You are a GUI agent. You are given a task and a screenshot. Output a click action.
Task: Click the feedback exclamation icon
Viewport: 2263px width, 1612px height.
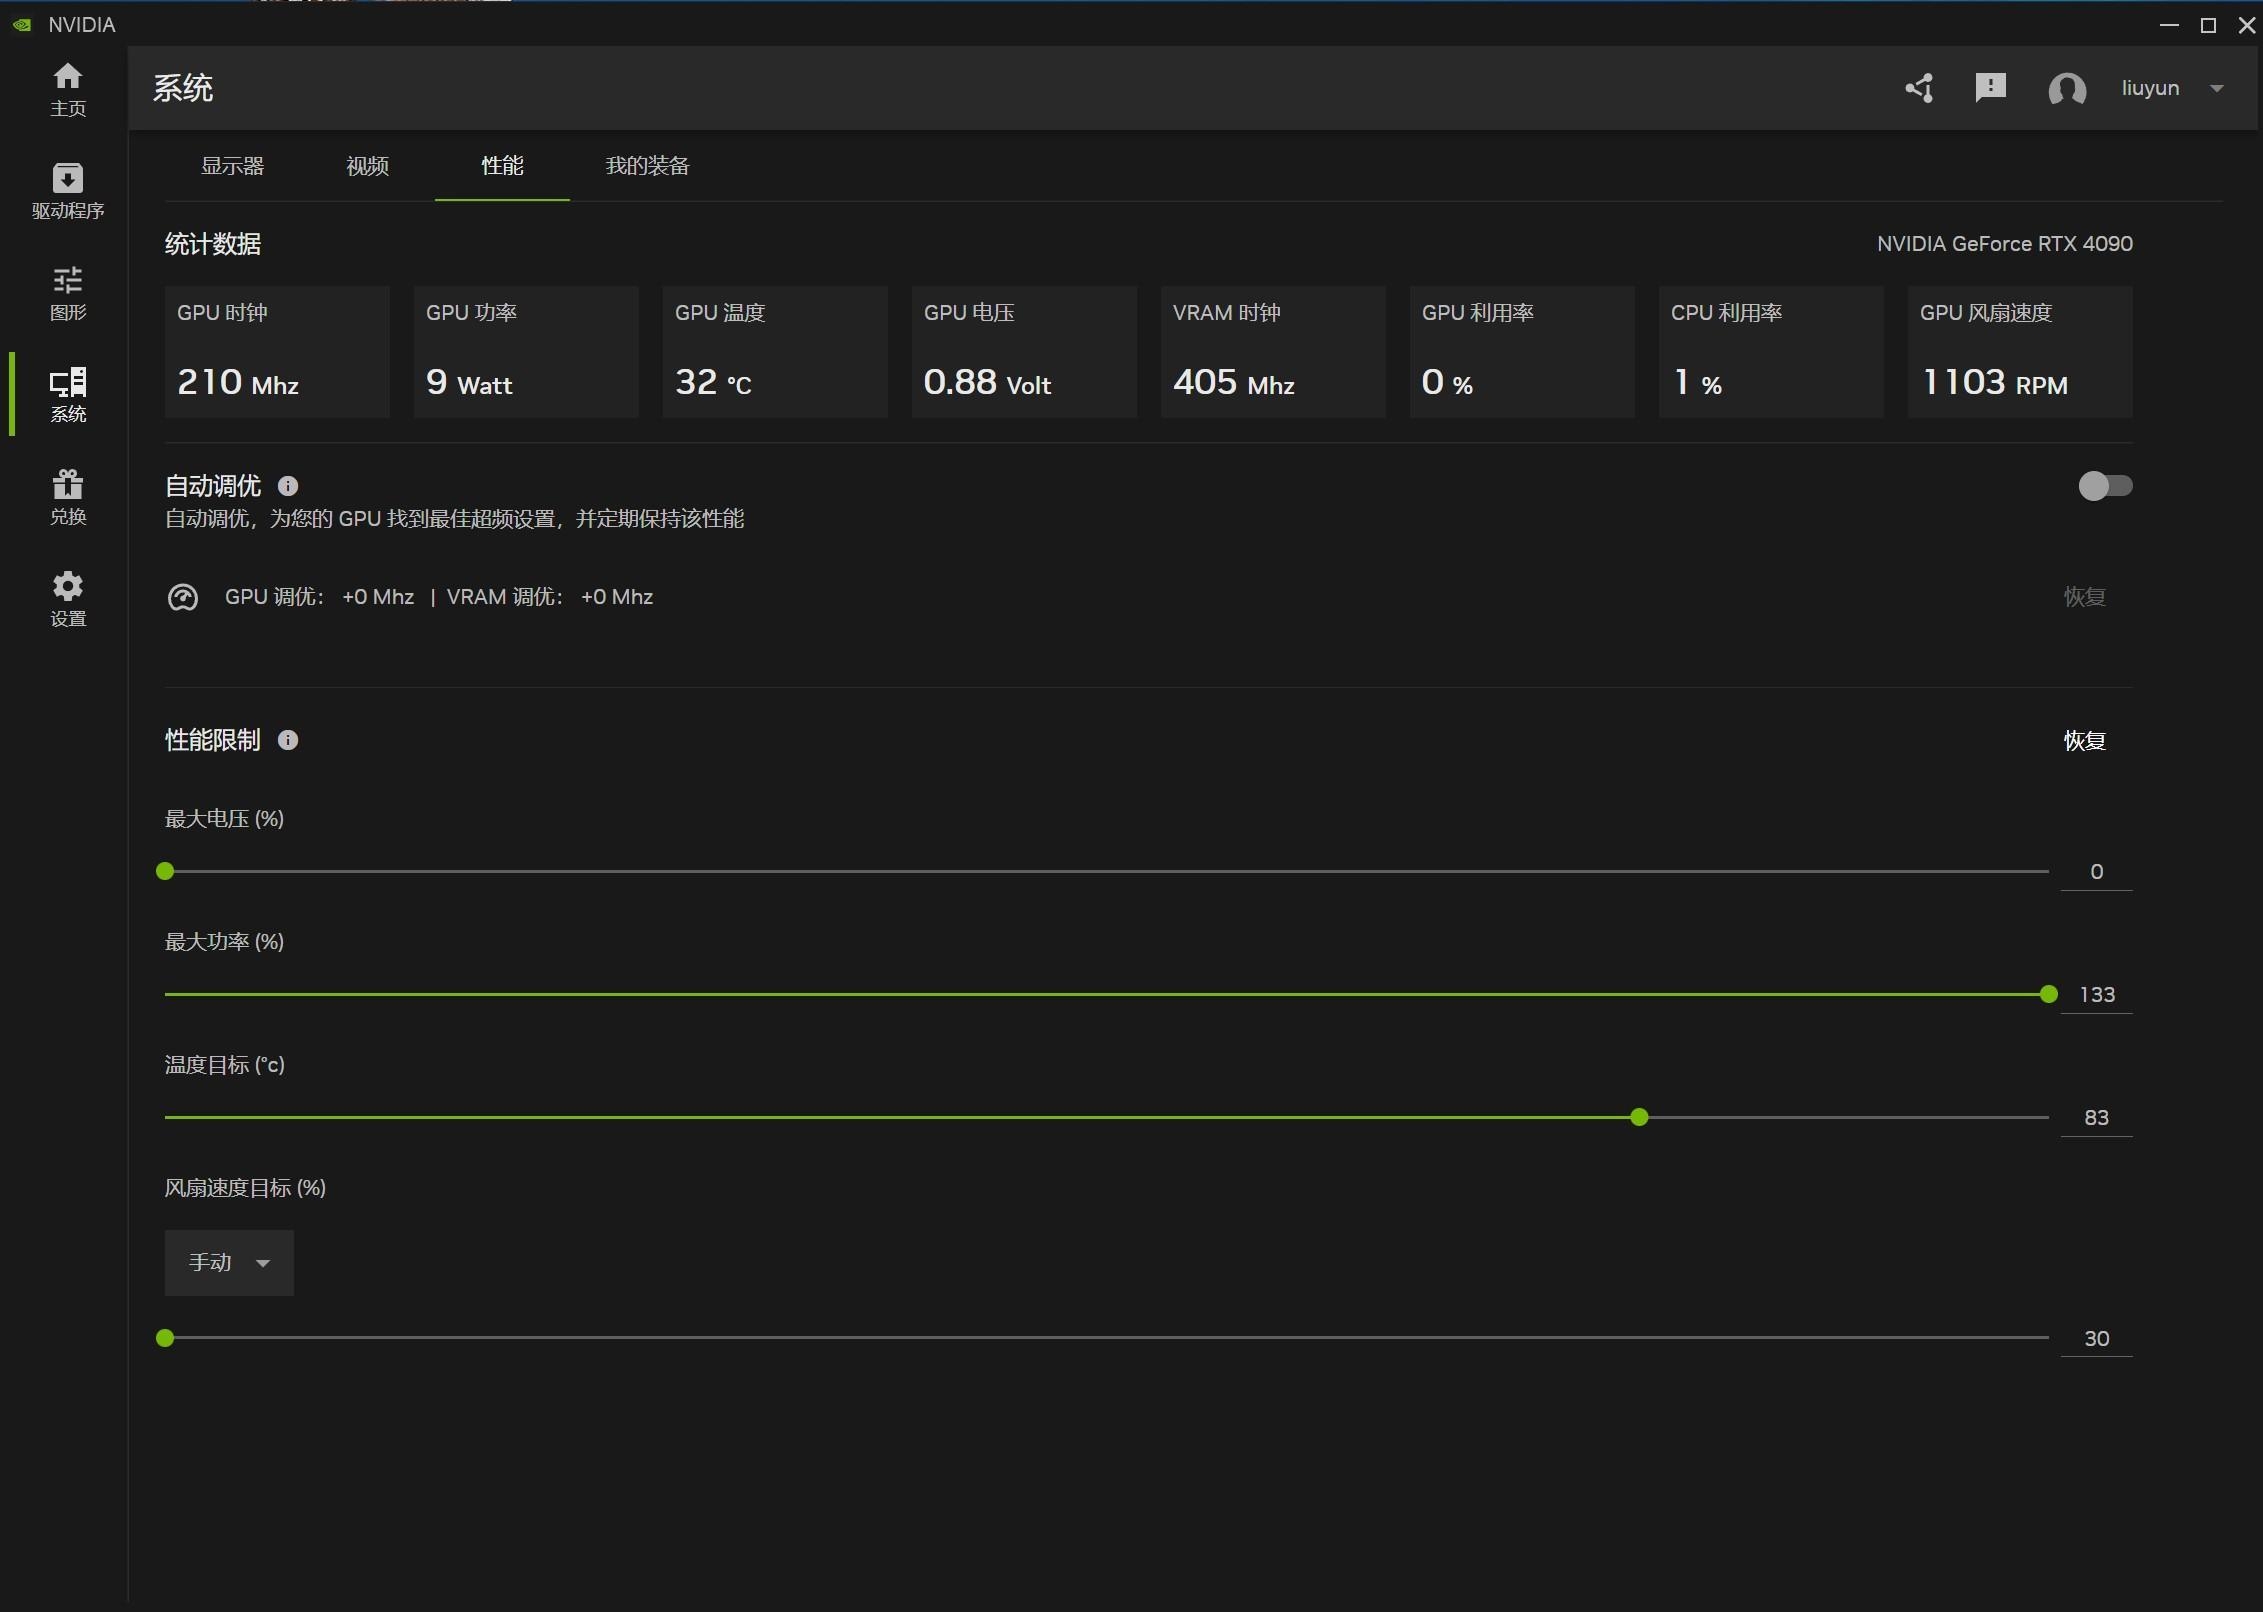point(1990,88)
